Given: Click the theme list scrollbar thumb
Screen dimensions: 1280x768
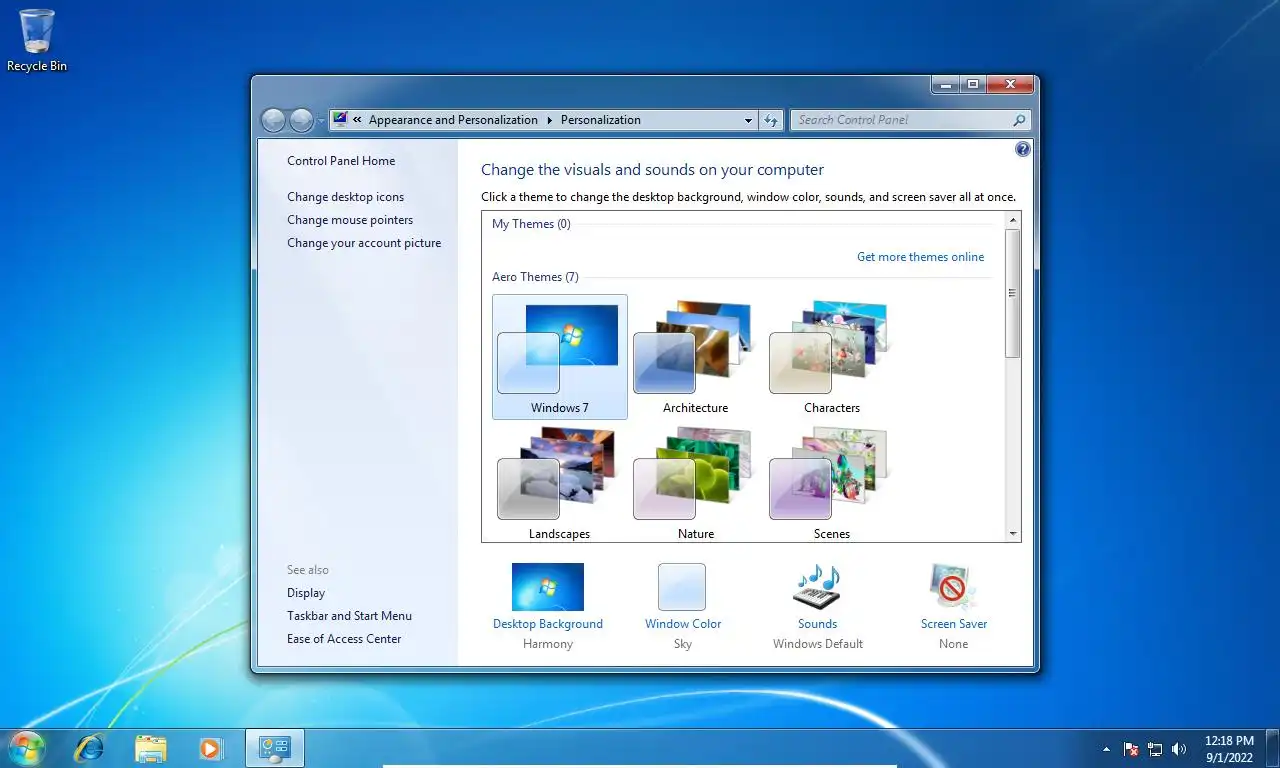Looking at the screenshot, I should pos(1013,293).
